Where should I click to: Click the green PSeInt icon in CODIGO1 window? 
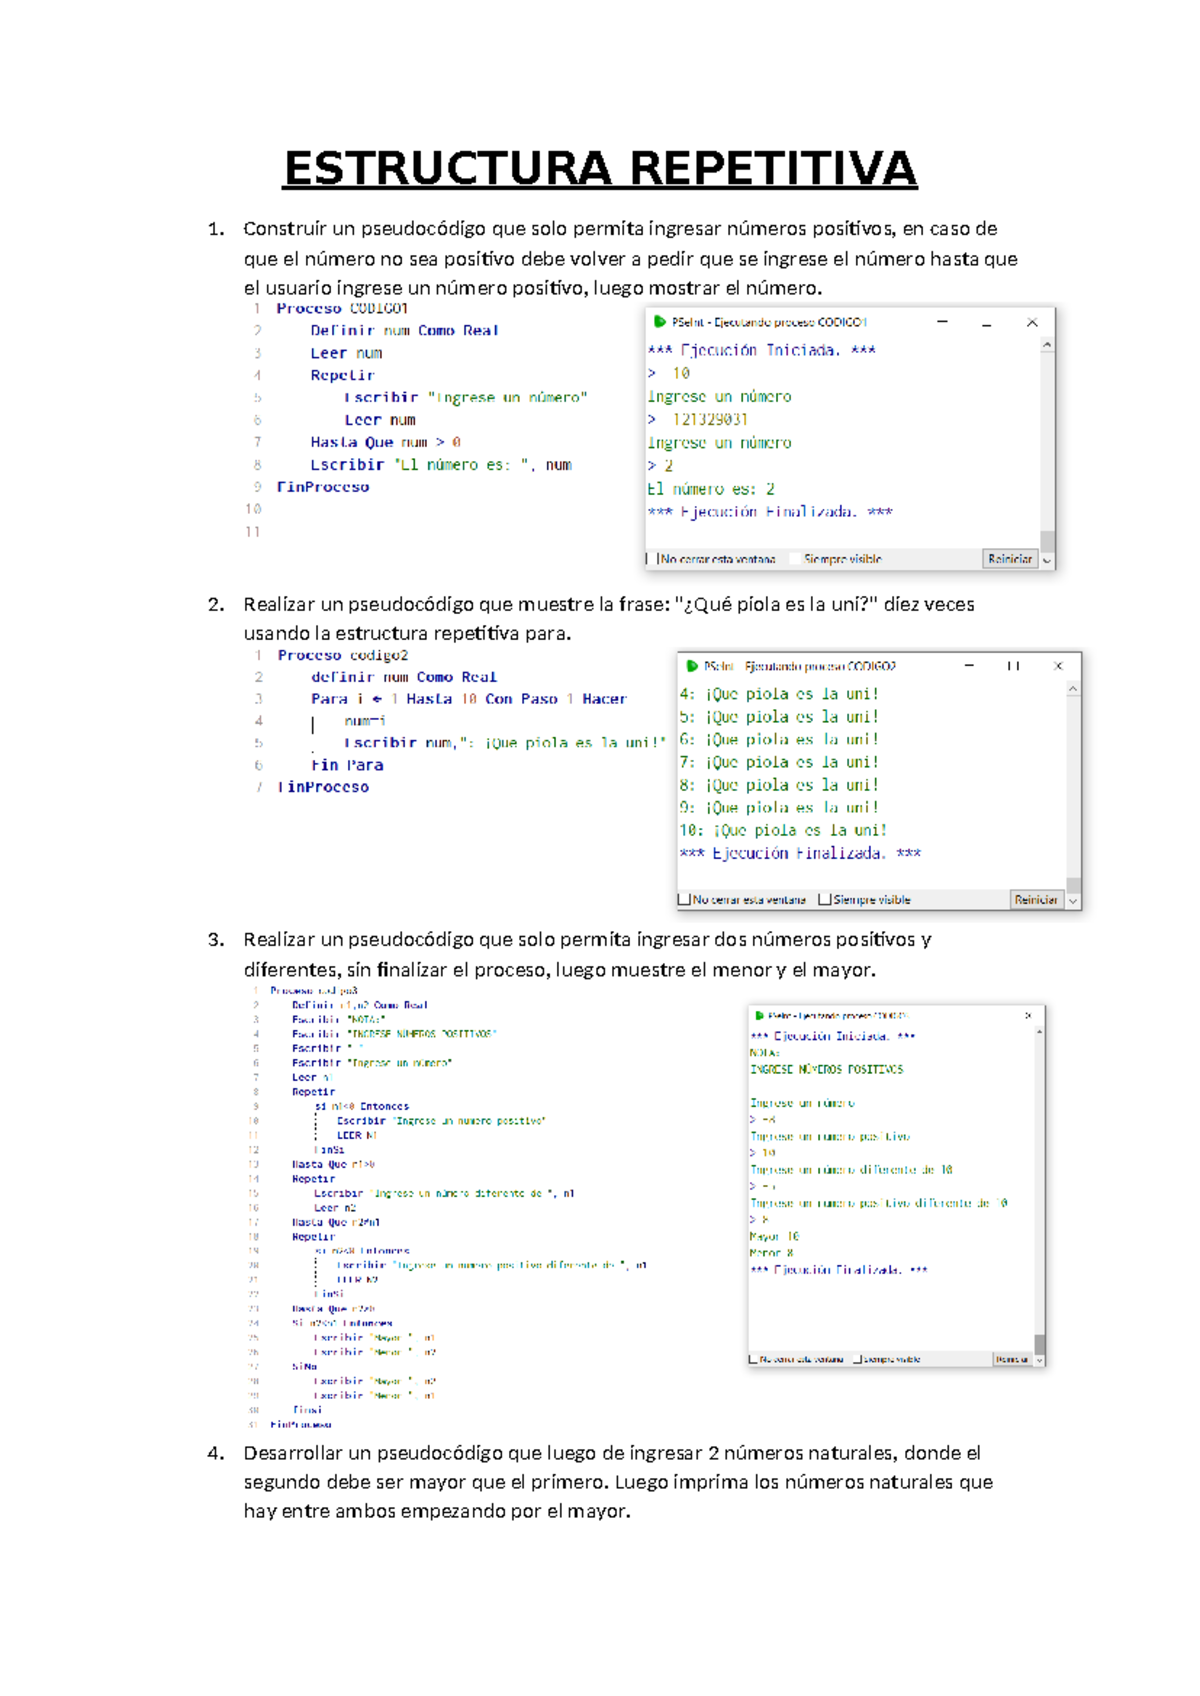click(659, 322)
